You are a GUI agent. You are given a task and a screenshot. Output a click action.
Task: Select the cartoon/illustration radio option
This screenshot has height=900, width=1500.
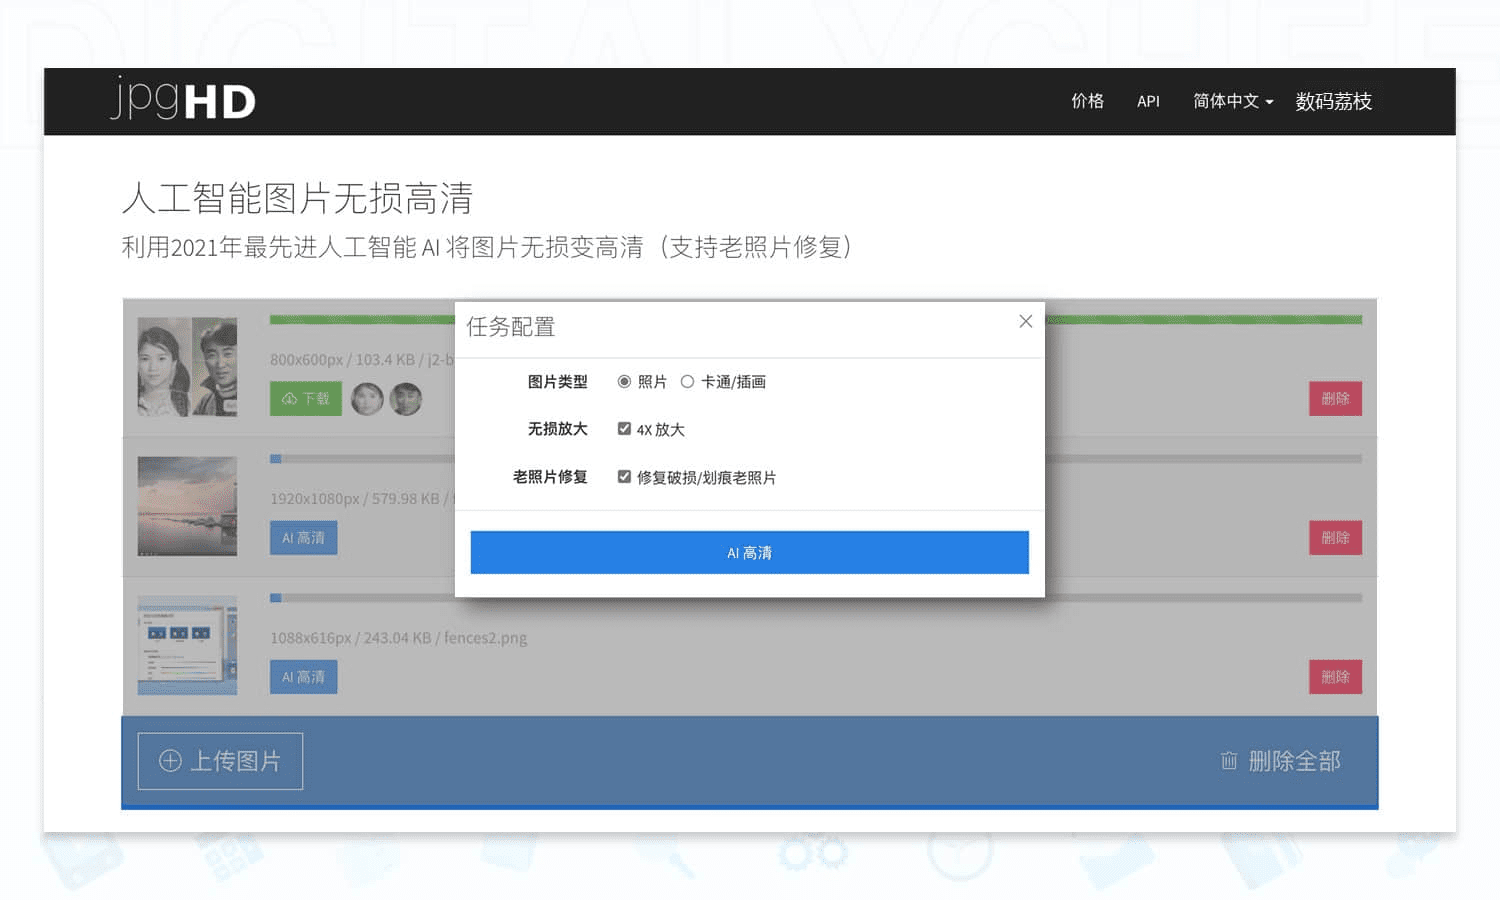point(687,382)
